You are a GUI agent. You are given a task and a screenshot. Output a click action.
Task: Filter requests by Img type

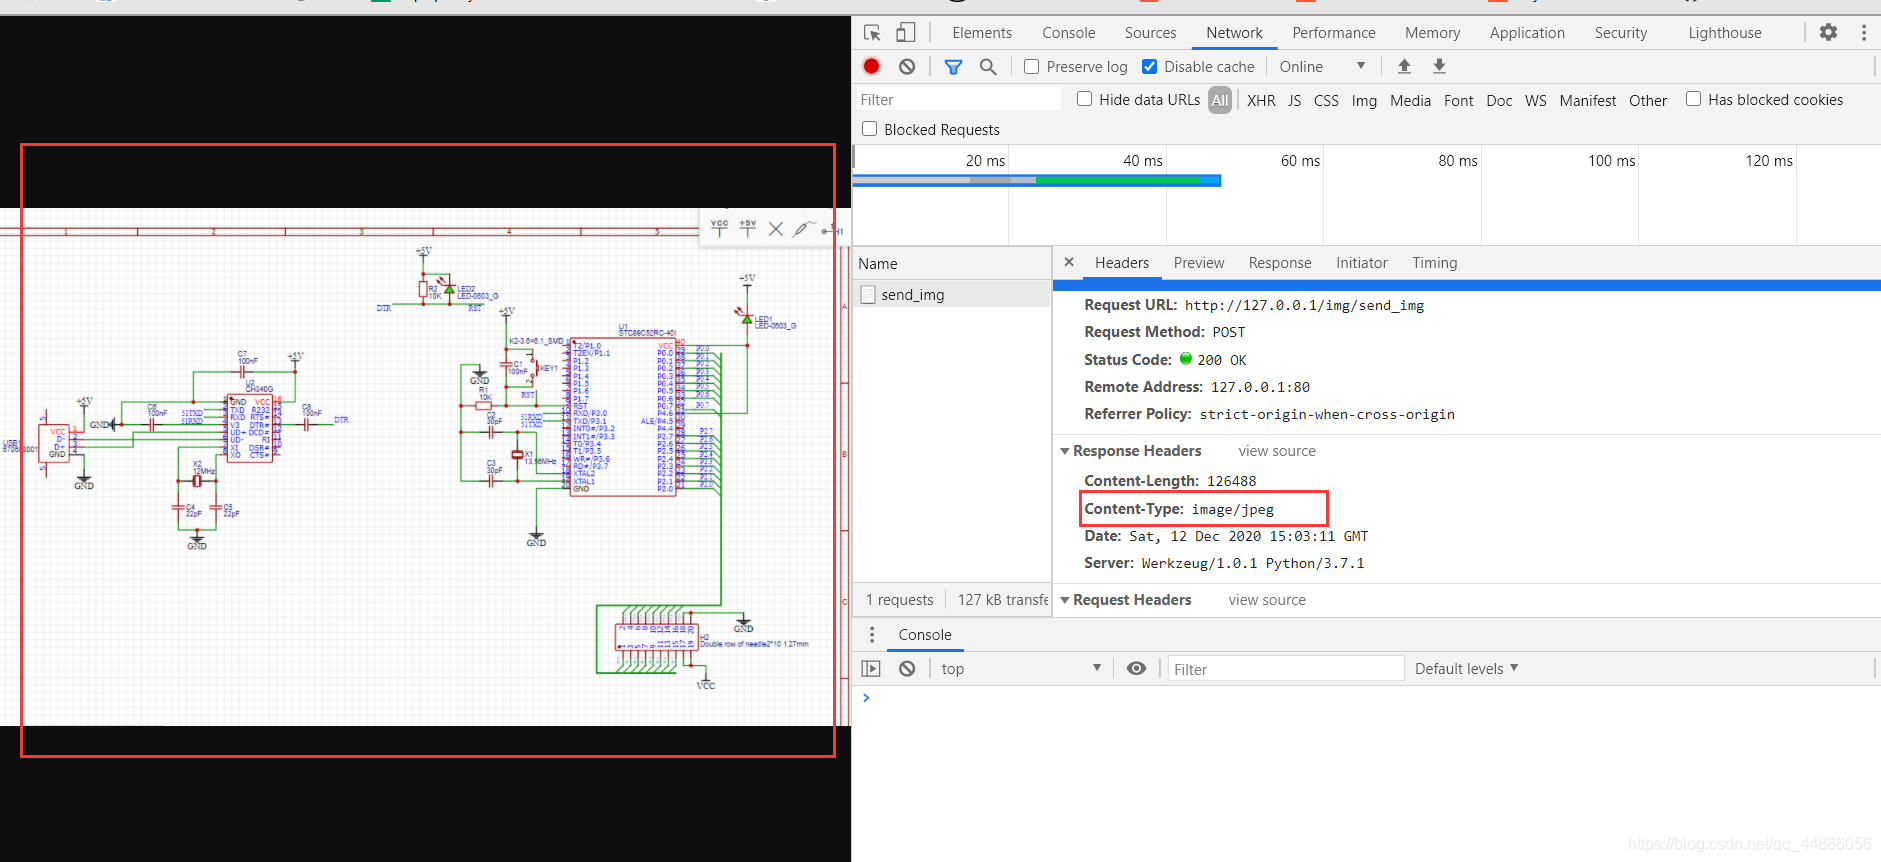pos(1364,100)
